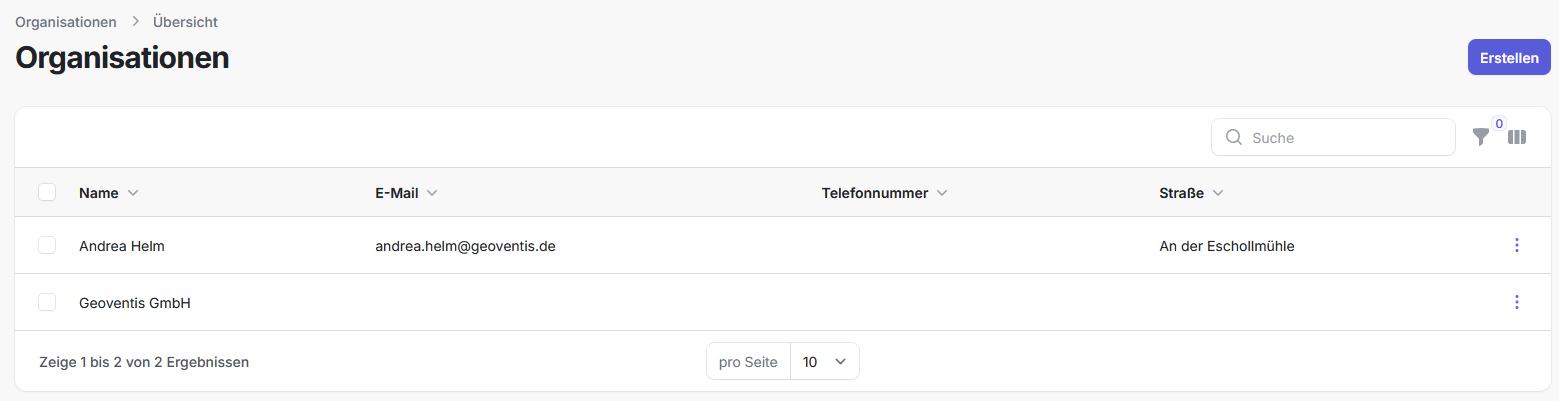
Task: Open actions menu for Geoventis GmbH row
Action: pyautogui.click(x=1517, y=302)
